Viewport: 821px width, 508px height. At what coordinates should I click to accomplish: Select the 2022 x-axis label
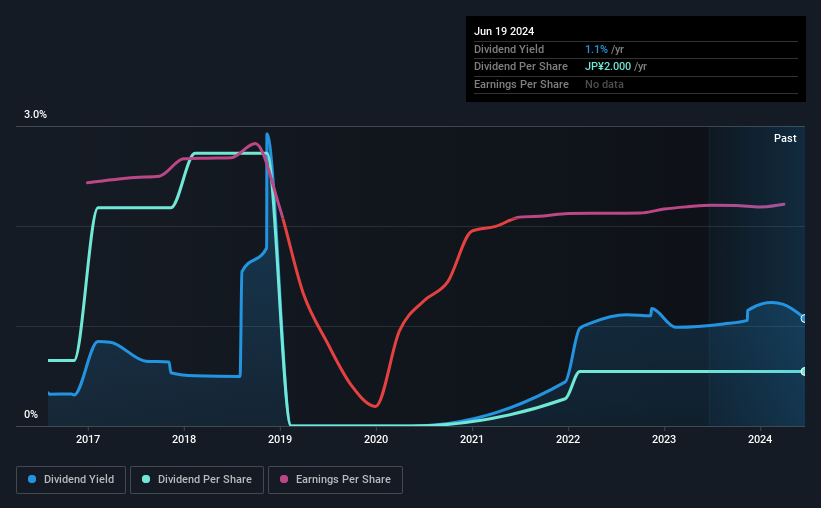[568, 439]
